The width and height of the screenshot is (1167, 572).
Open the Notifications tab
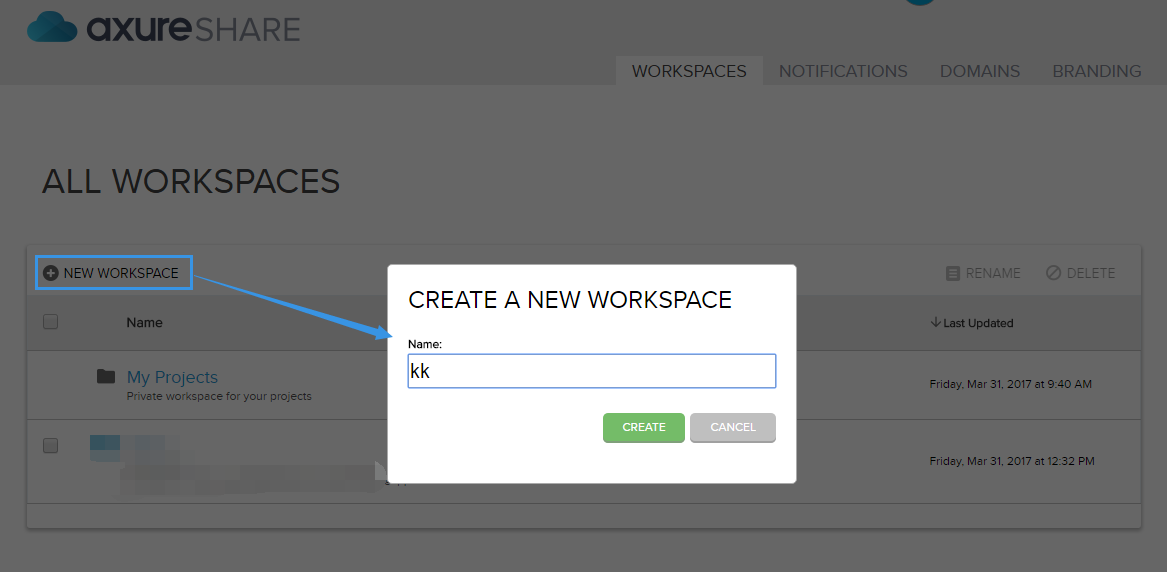pos(843,71)
